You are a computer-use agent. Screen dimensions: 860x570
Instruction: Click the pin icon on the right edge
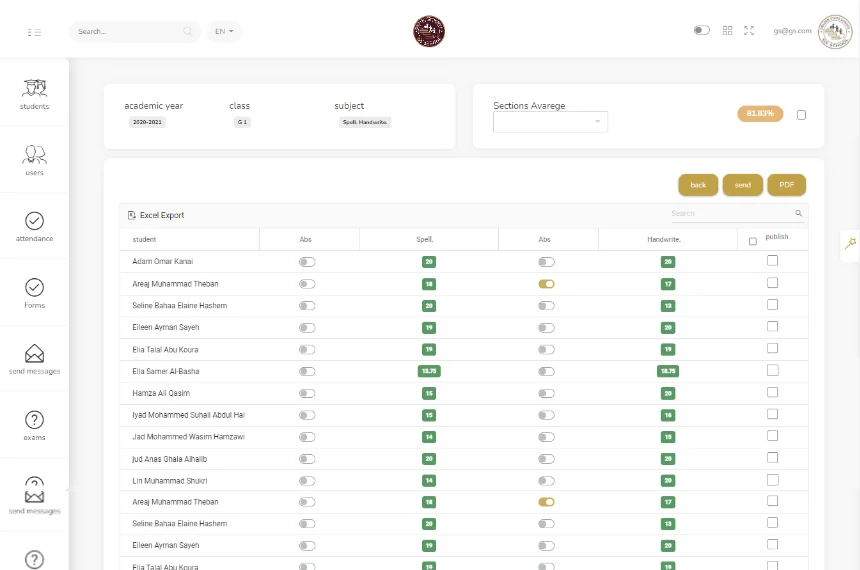851,243
